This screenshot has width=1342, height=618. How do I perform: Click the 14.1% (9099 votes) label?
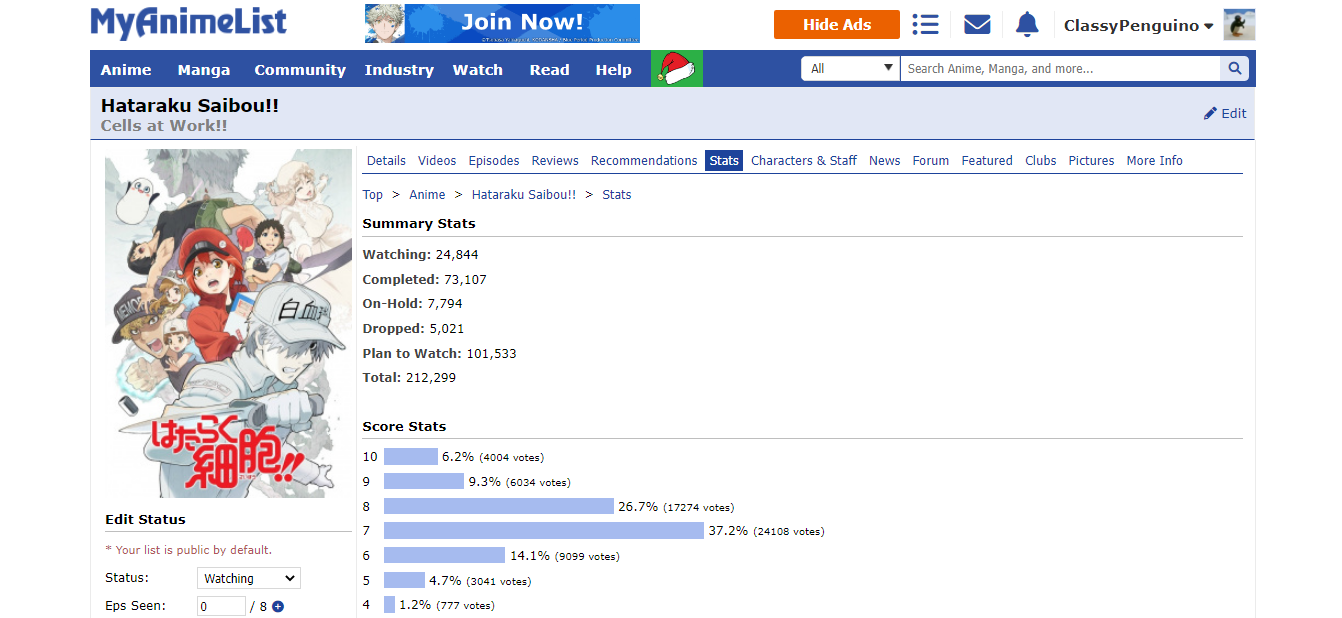564,556
